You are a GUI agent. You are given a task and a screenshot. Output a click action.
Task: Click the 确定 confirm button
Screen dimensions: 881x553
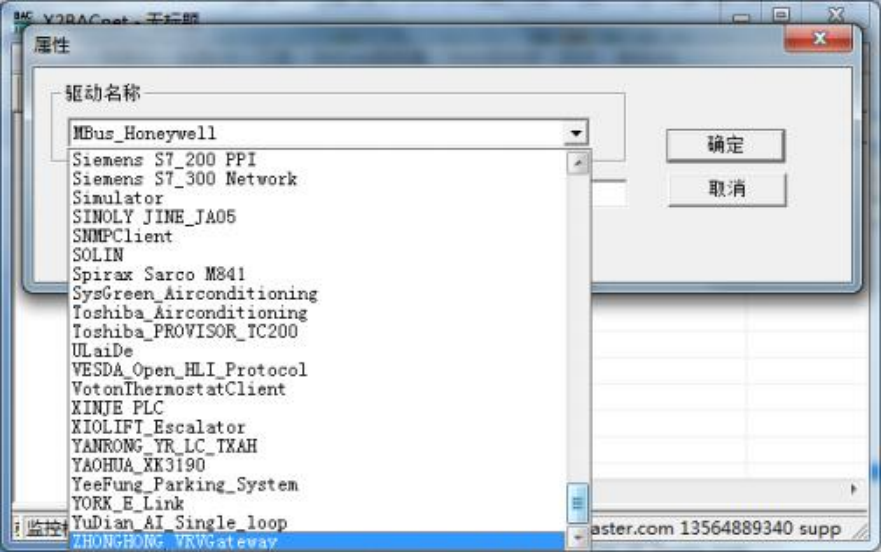725,145
